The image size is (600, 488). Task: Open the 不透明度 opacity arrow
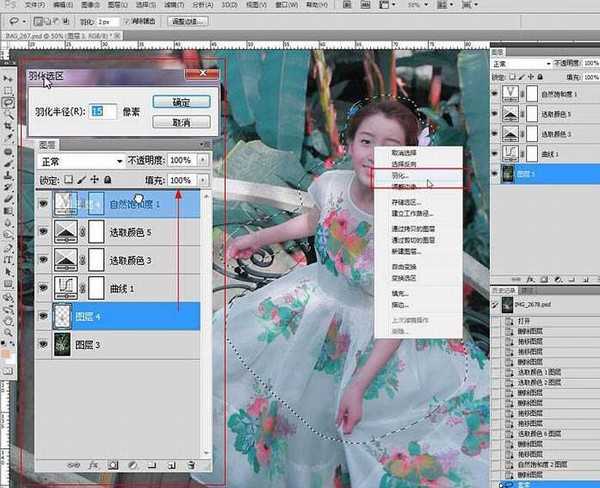pos(204,160)
